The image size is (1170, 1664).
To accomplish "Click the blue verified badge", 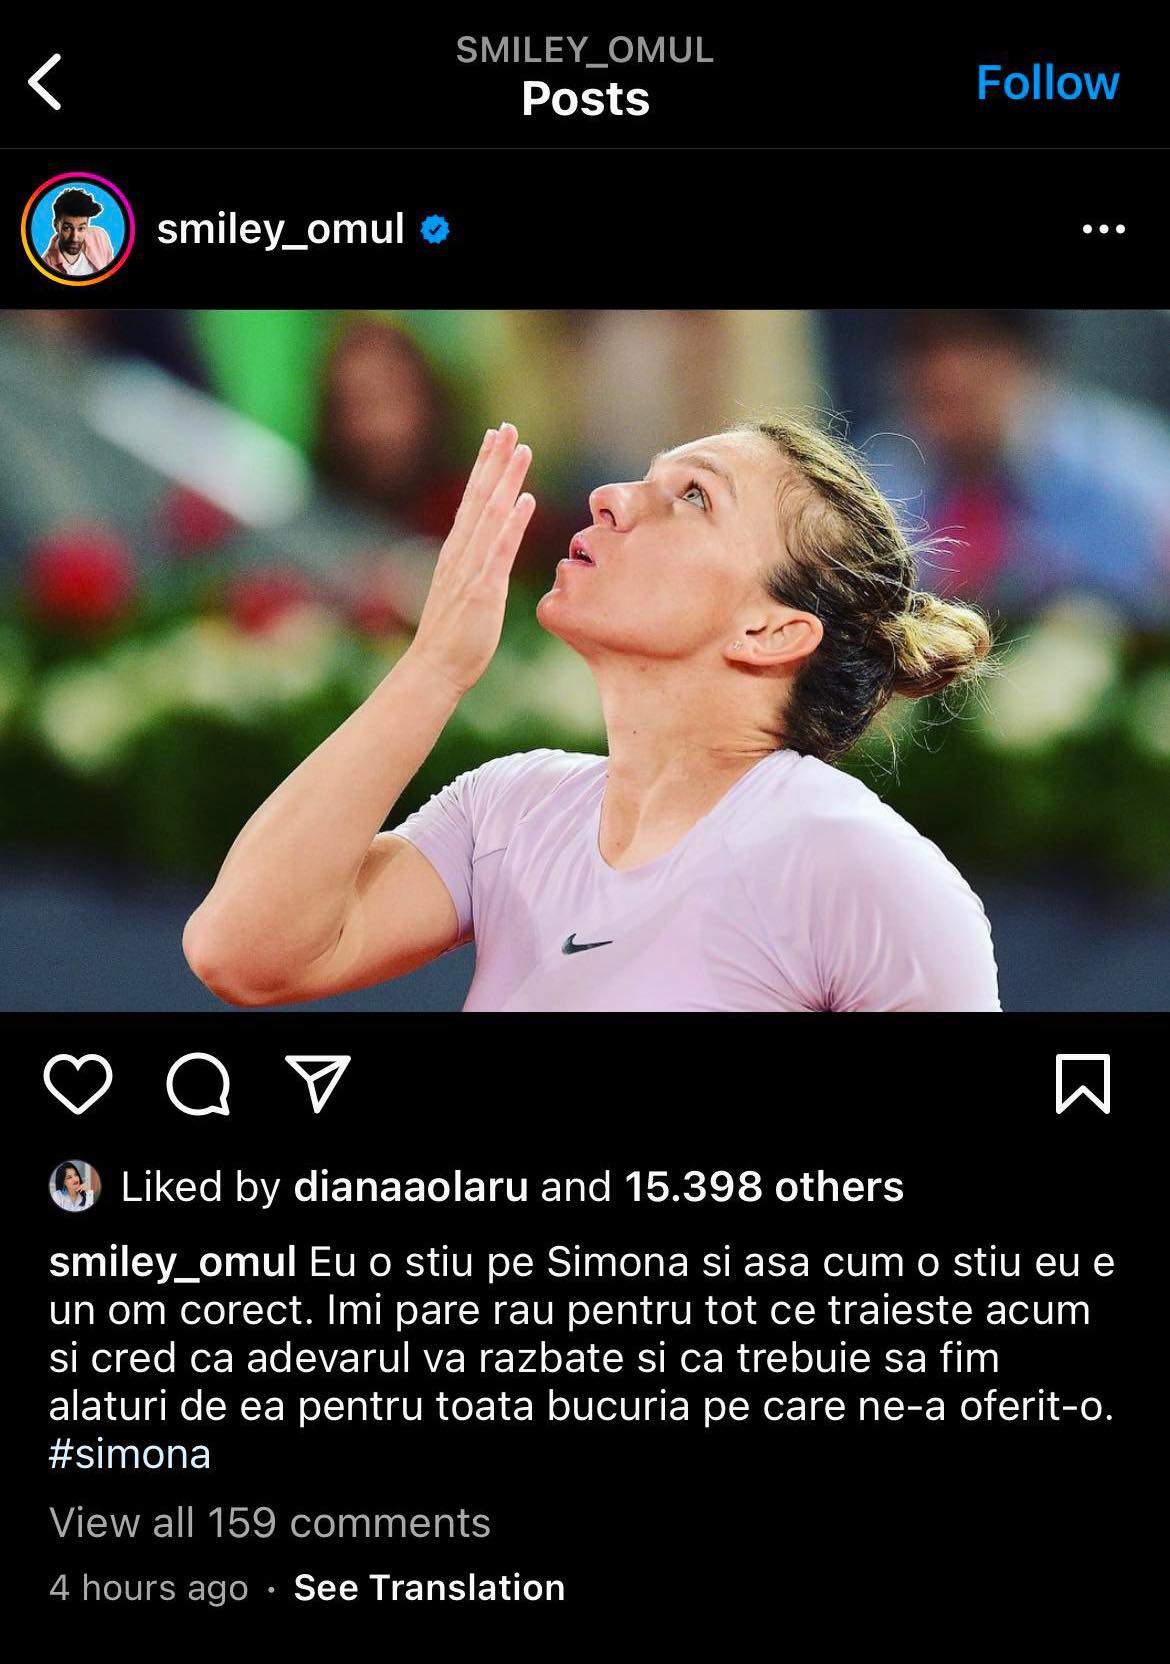I will [x=434, y=230].
